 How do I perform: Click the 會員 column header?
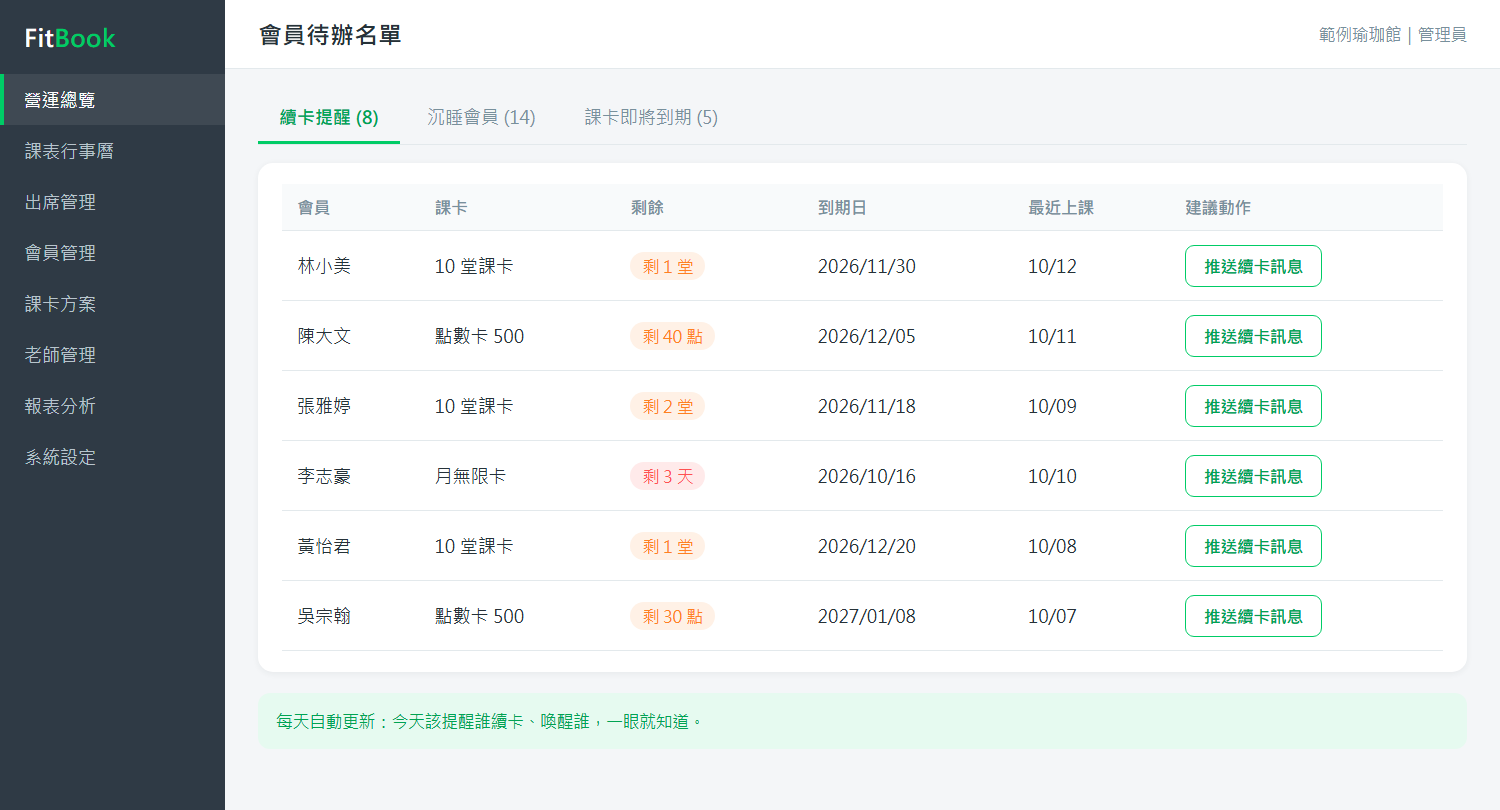(x=314, y=208)
